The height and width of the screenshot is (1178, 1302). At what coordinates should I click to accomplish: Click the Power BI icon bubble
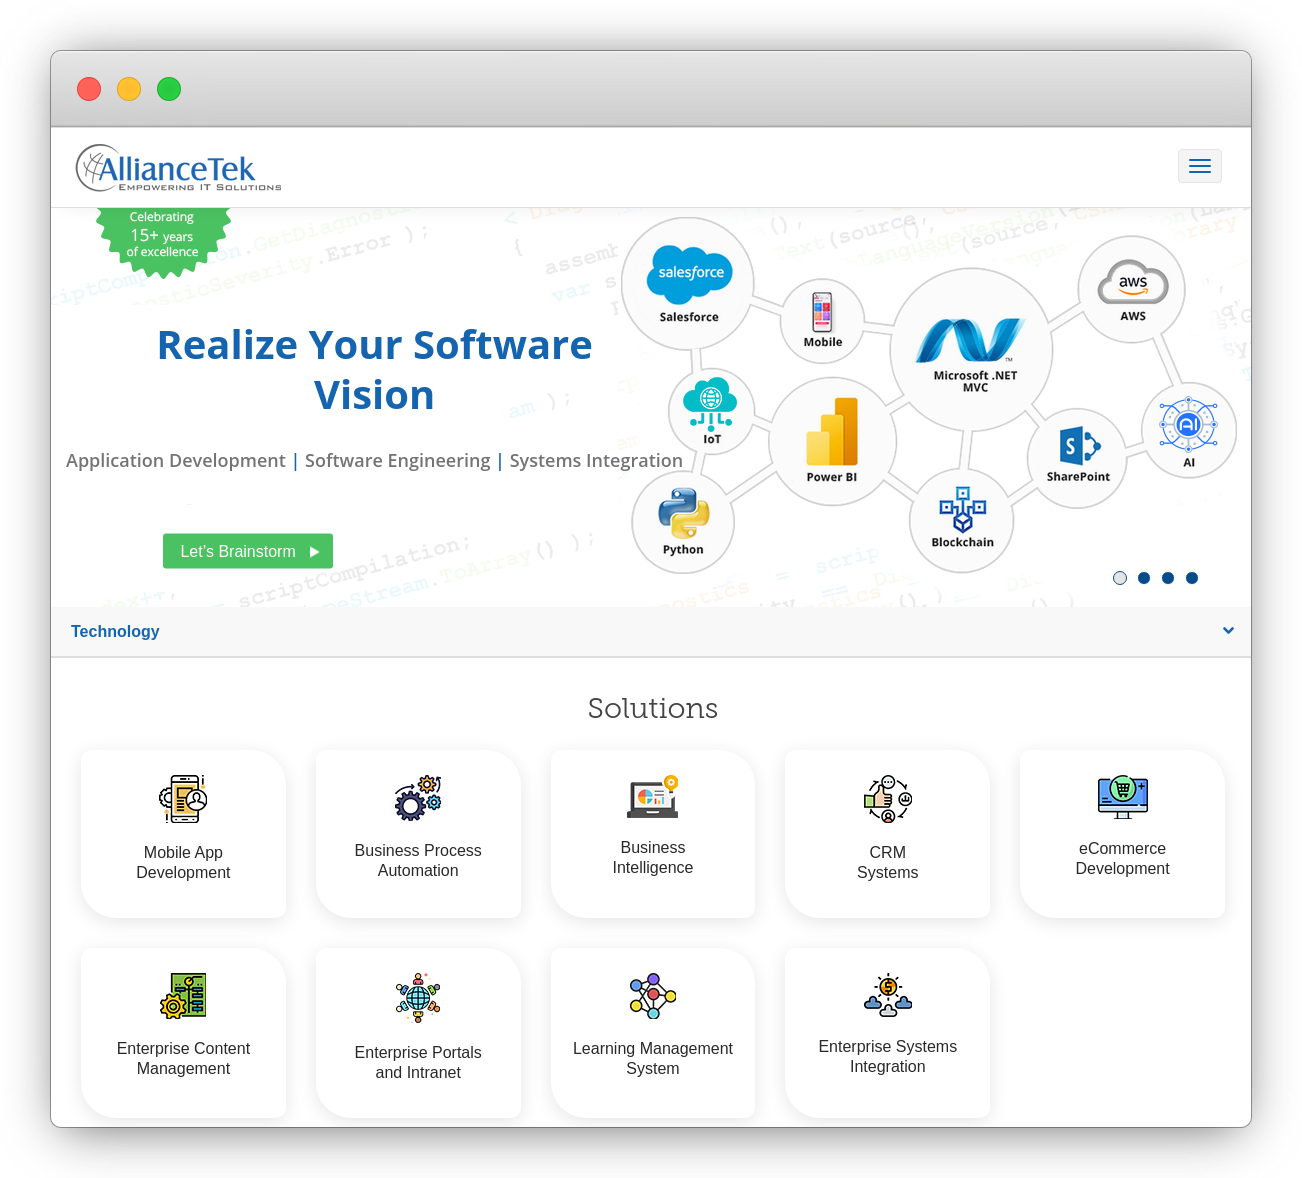pos(832,441)
